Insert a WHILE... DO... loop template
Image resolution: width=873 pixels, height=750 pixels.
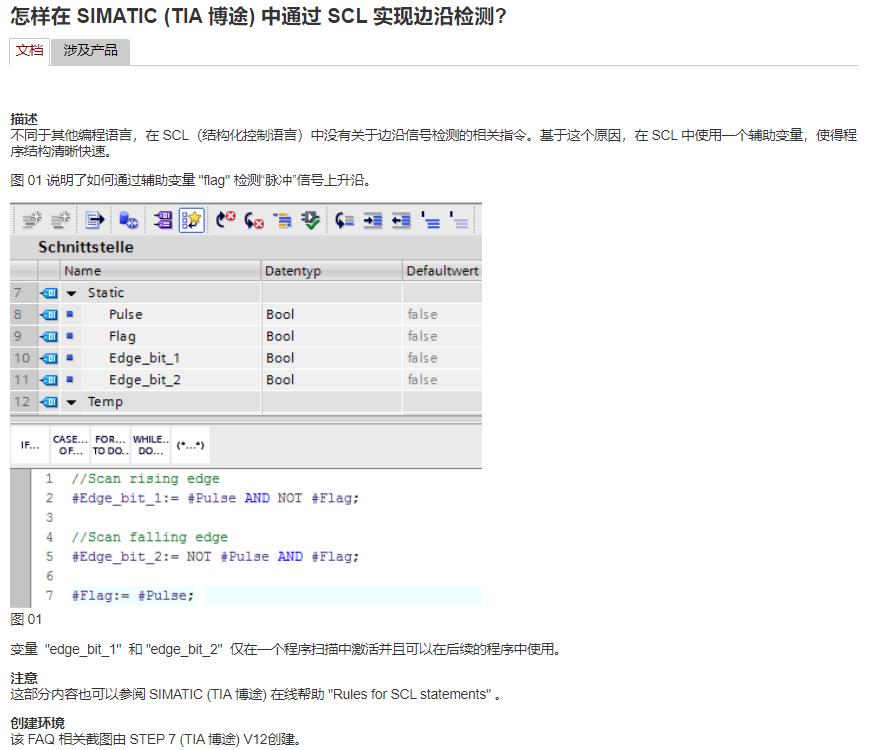click(x=150, y=445)
